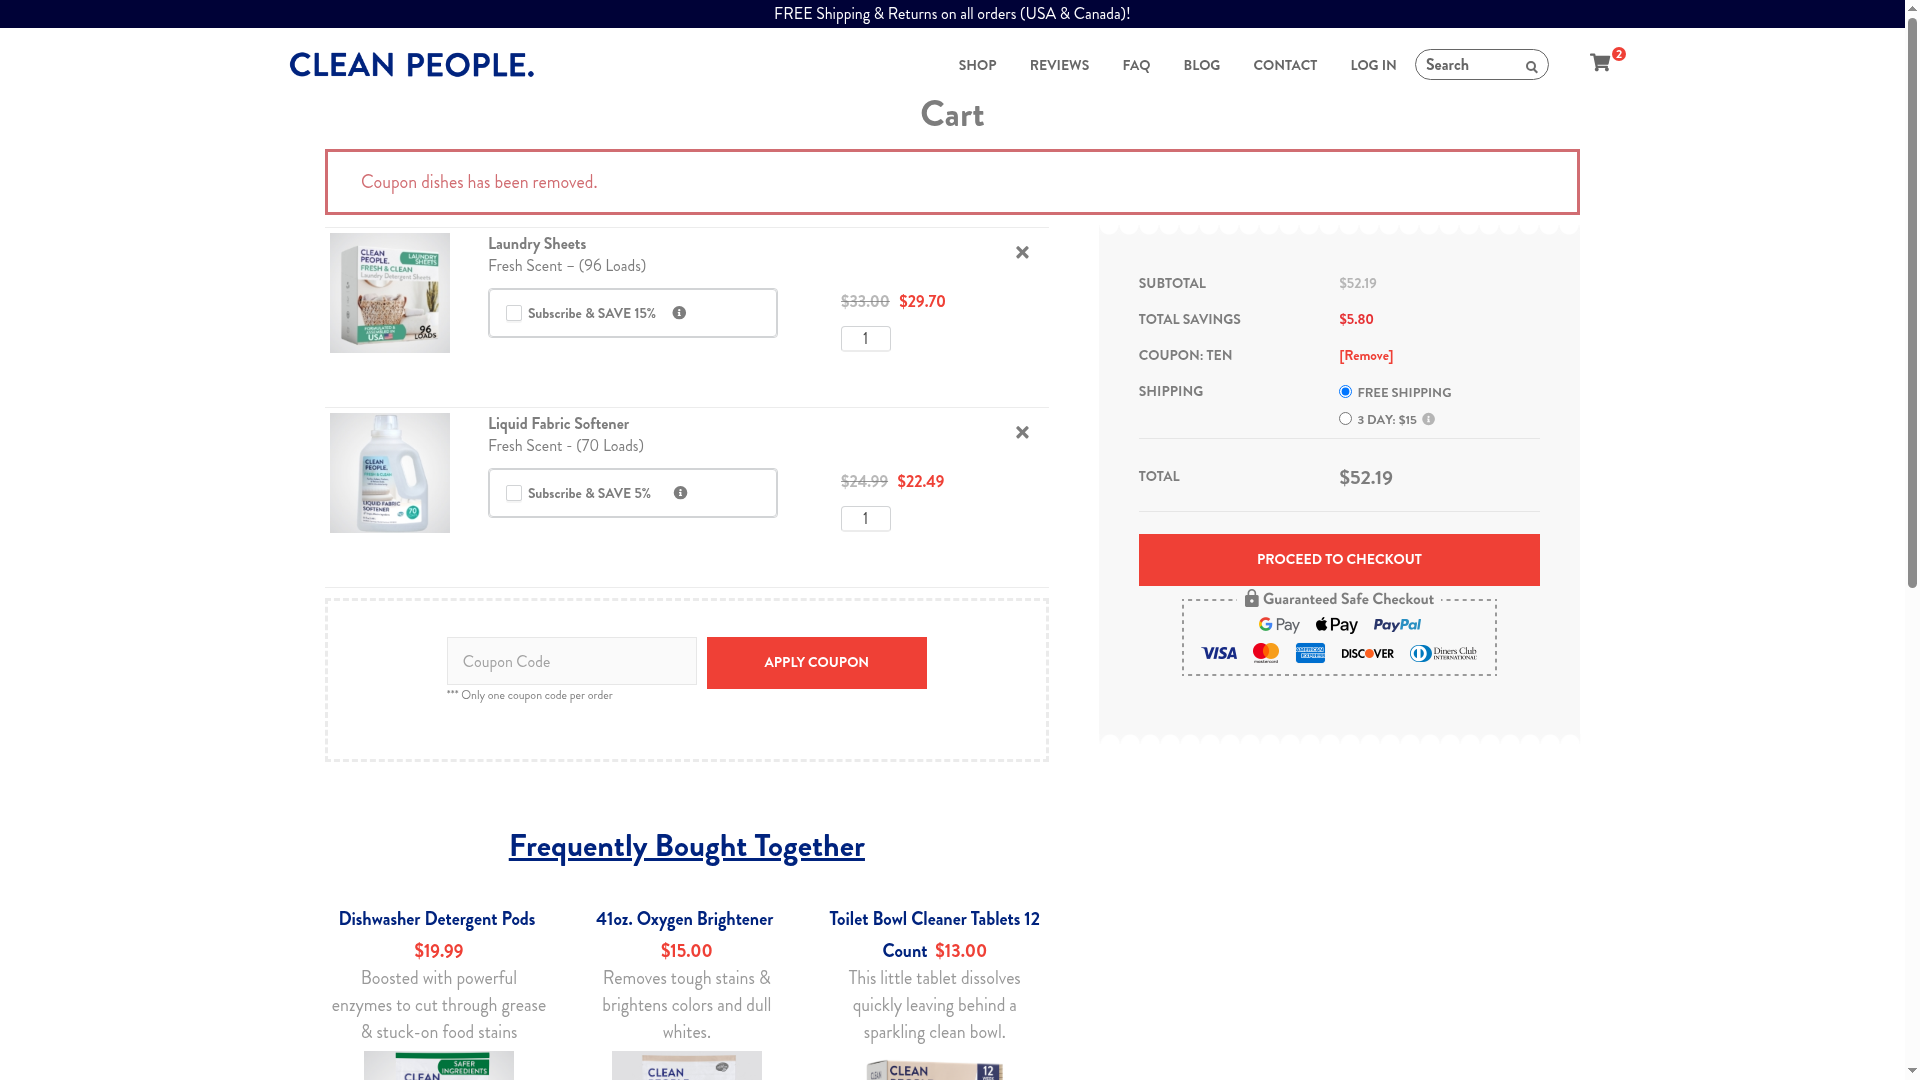Open the Contact page
1920x1080 pixels.
click(x=1285, y=65)
